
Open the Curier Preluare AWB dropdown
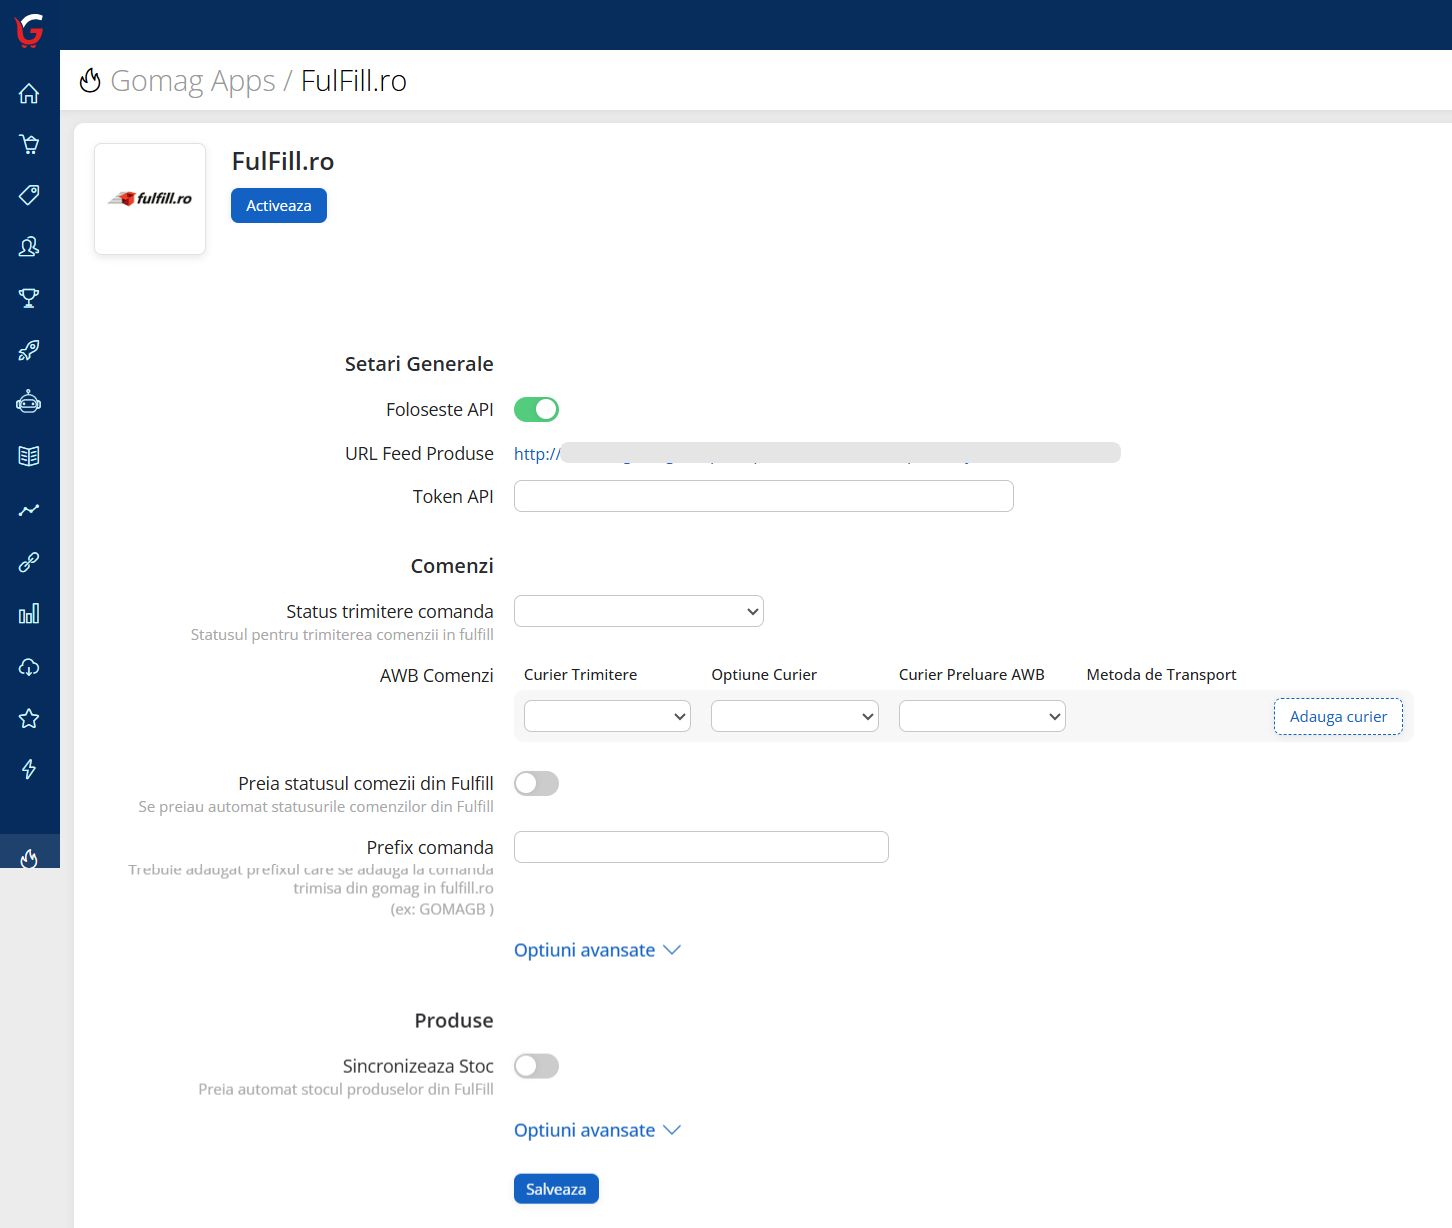click(982, 716)
